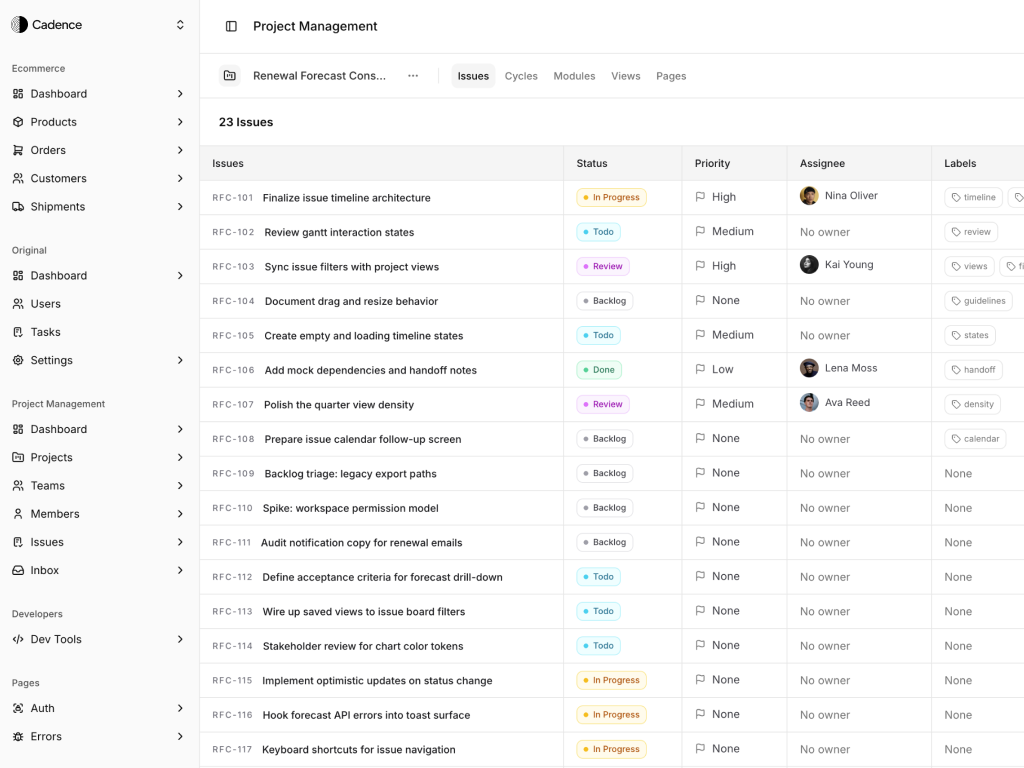Click the RFC-112 issue ID

tap(232, 577)
